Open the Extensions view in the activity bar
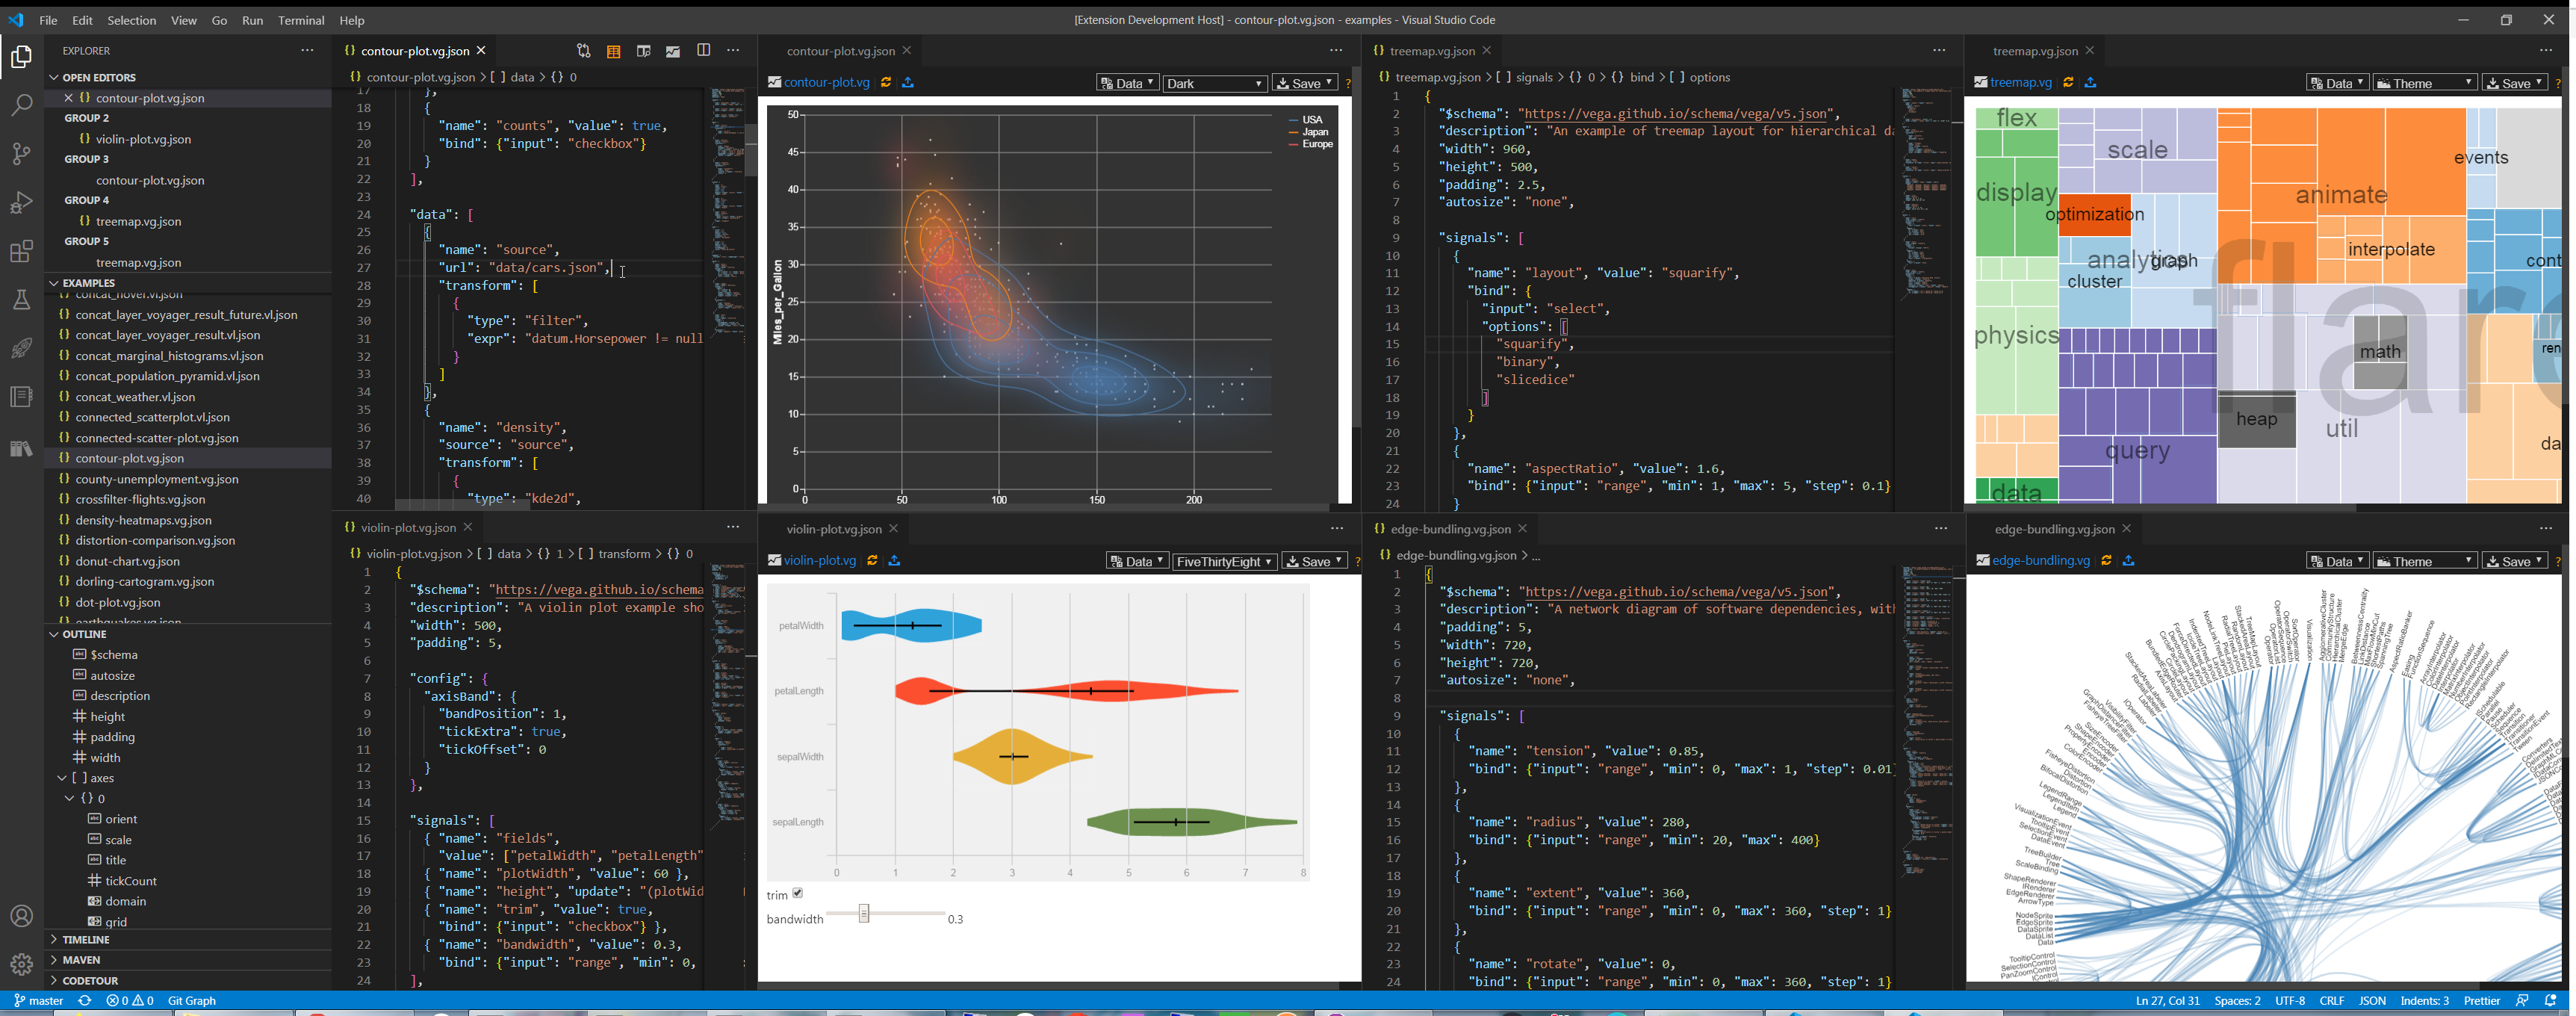 coord(21,252)
